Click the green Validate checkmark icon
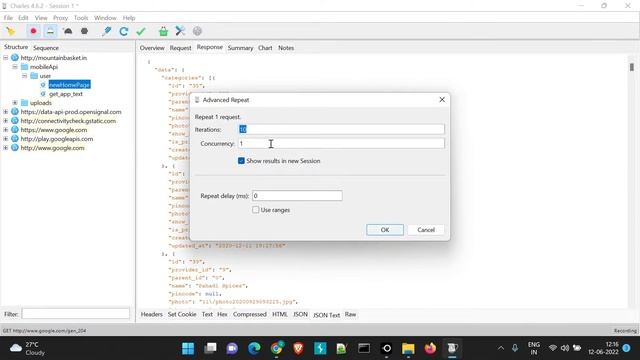This screenshot has width=640, height=360. click(x=141, y=31)
